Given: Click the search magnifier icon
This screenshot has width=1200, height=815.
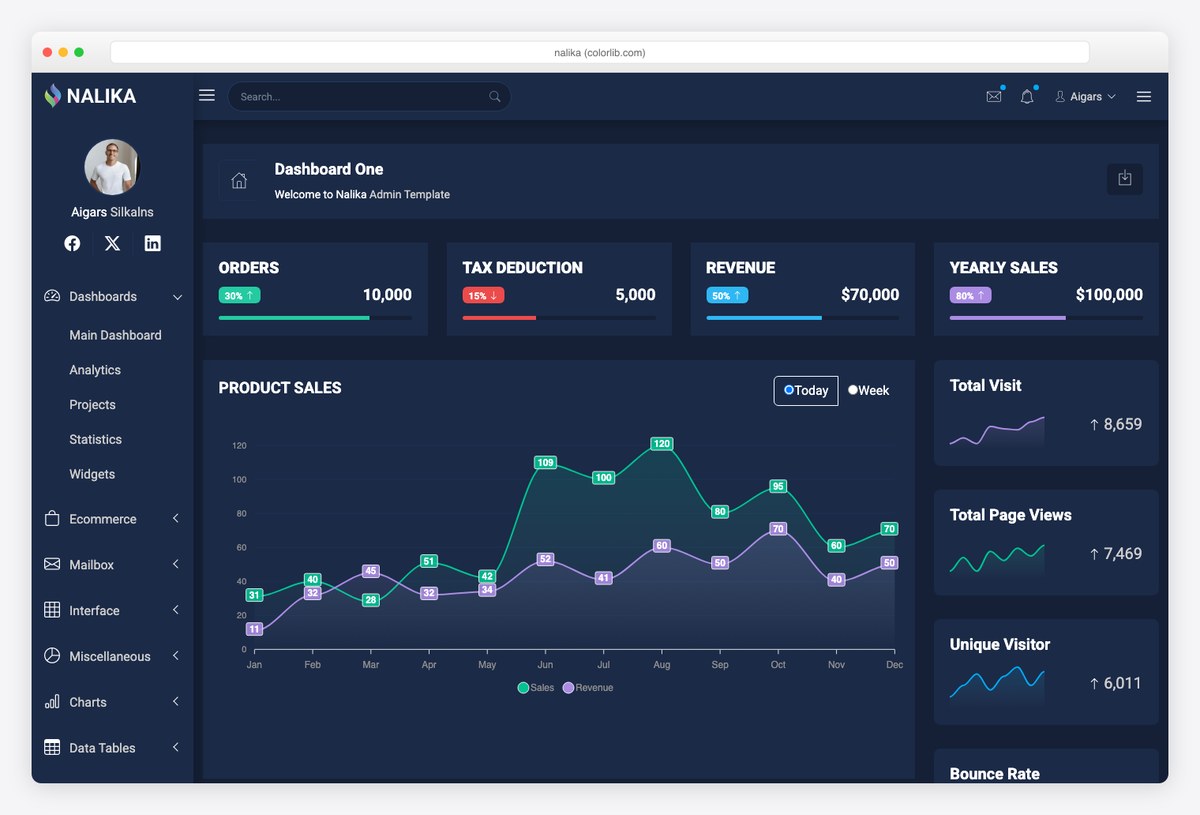Looking at the screenshot, I should [x=495, y=96].
